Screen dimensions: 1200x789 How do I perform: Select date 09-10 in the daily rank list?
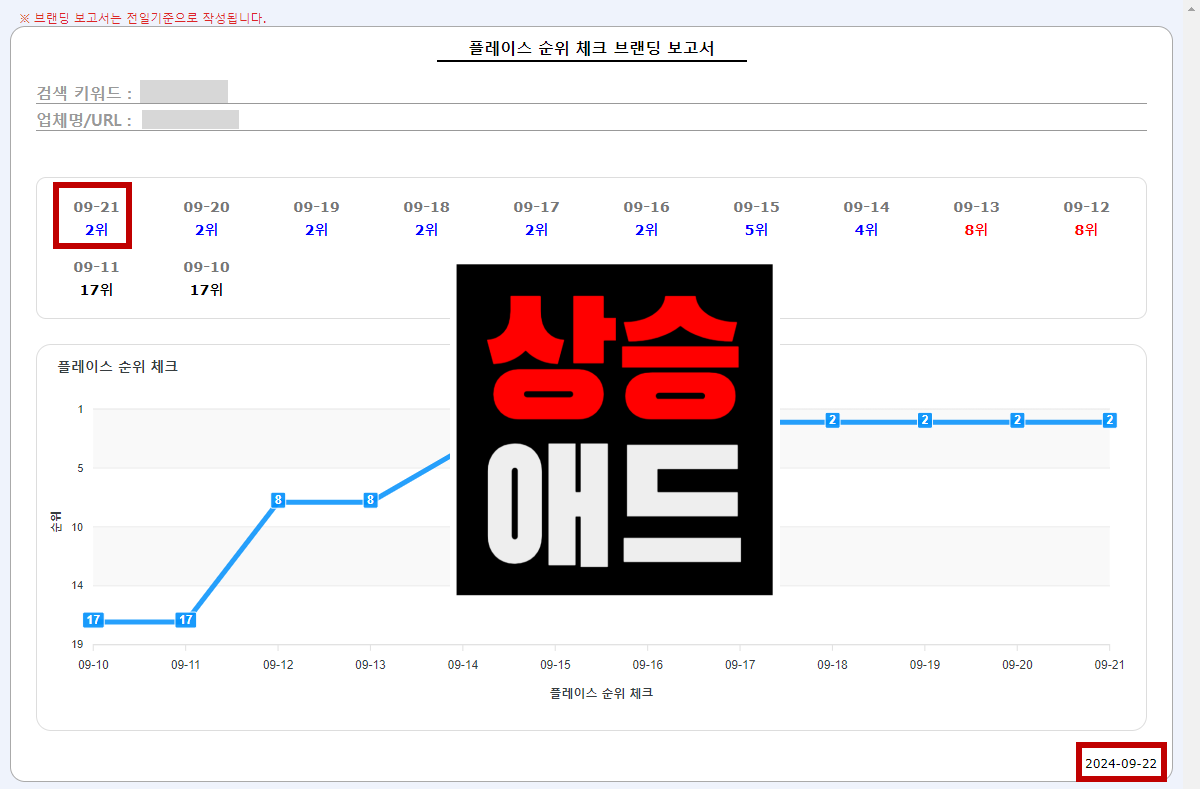pyautogui.click(x=207, y=267)
